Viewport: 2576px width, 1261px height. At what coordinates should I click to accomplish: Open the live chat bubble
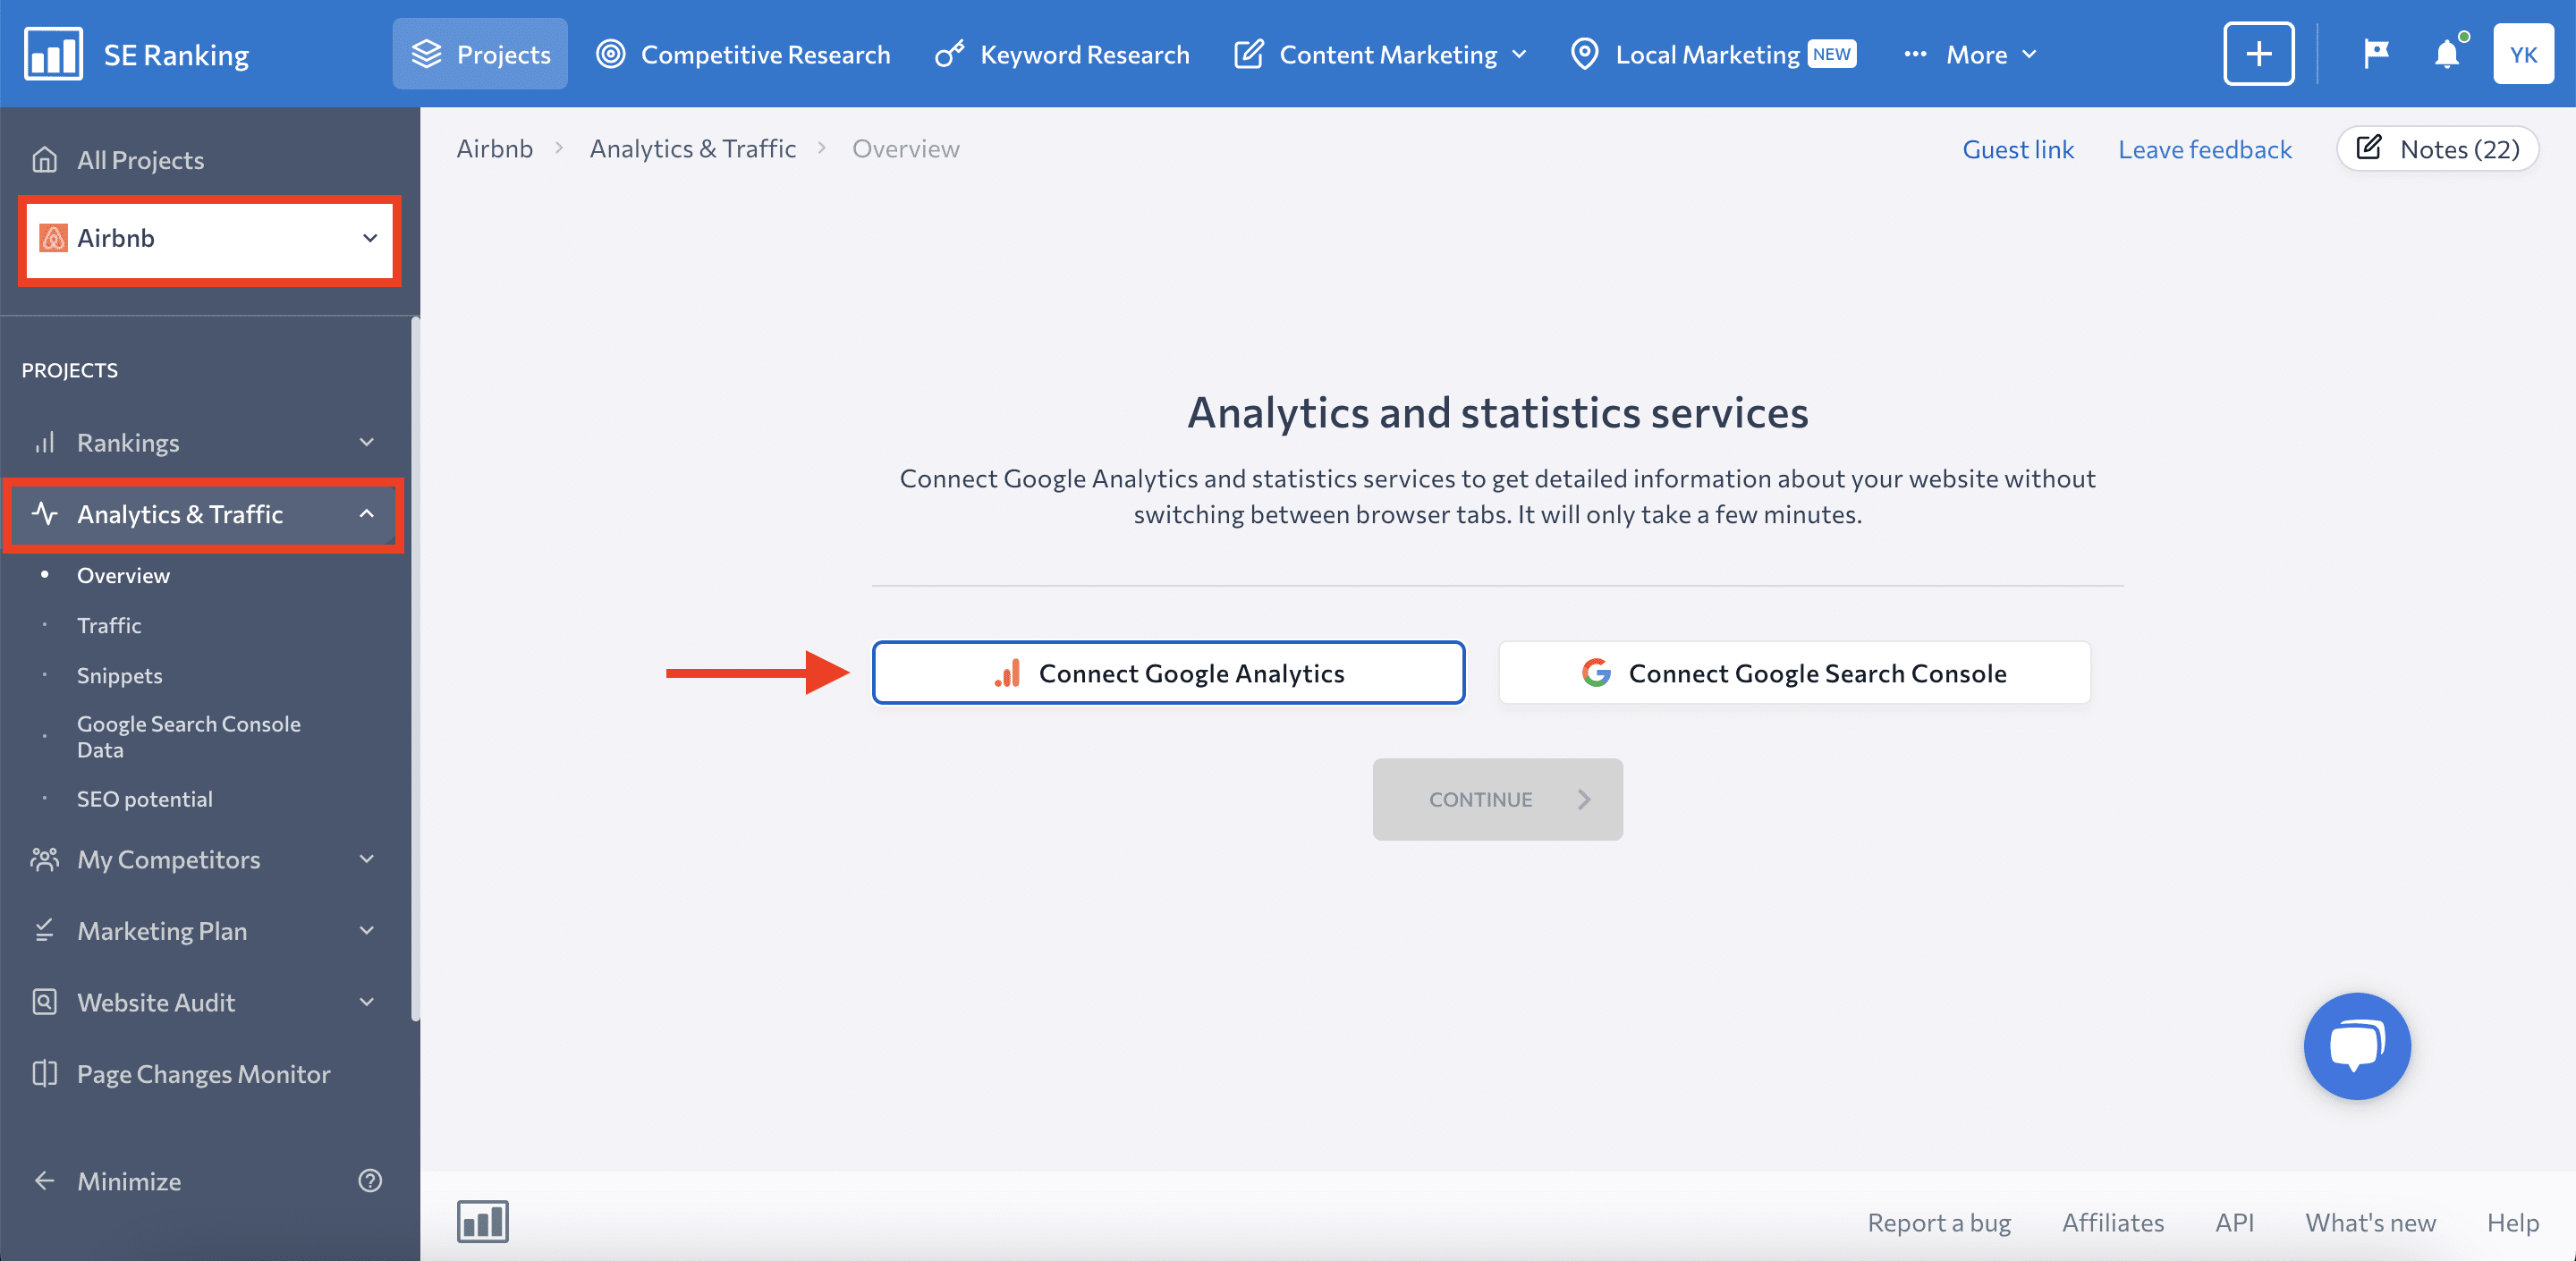coord(2357,1046)
